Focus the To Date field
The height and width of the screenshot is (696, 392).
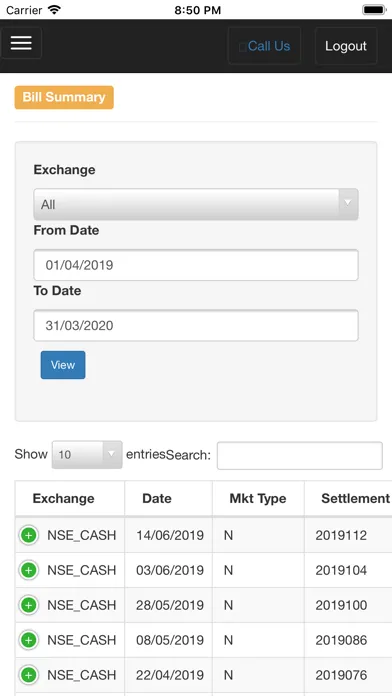coord(196,325)
